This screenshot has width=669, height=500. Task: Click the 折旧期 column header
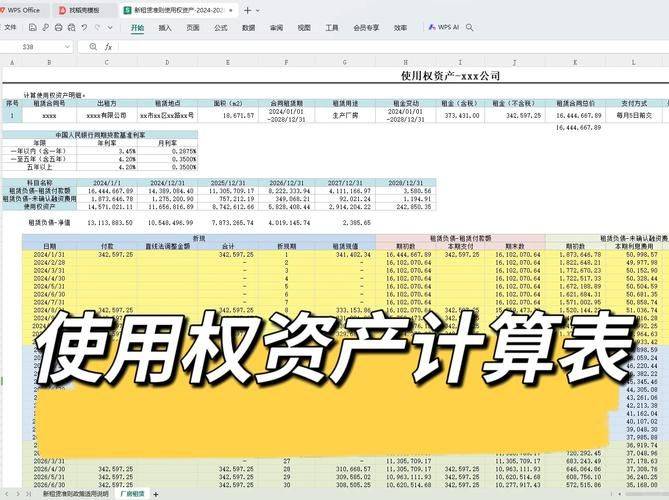(287, 246)
